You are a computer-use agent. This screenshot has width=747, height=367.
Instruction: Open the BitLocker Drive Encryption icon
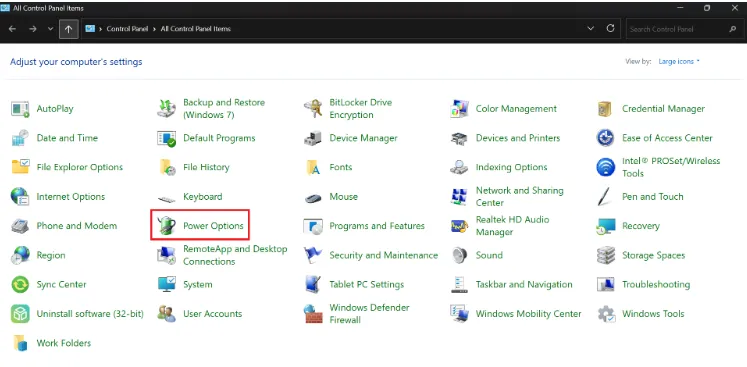(313, 109)
